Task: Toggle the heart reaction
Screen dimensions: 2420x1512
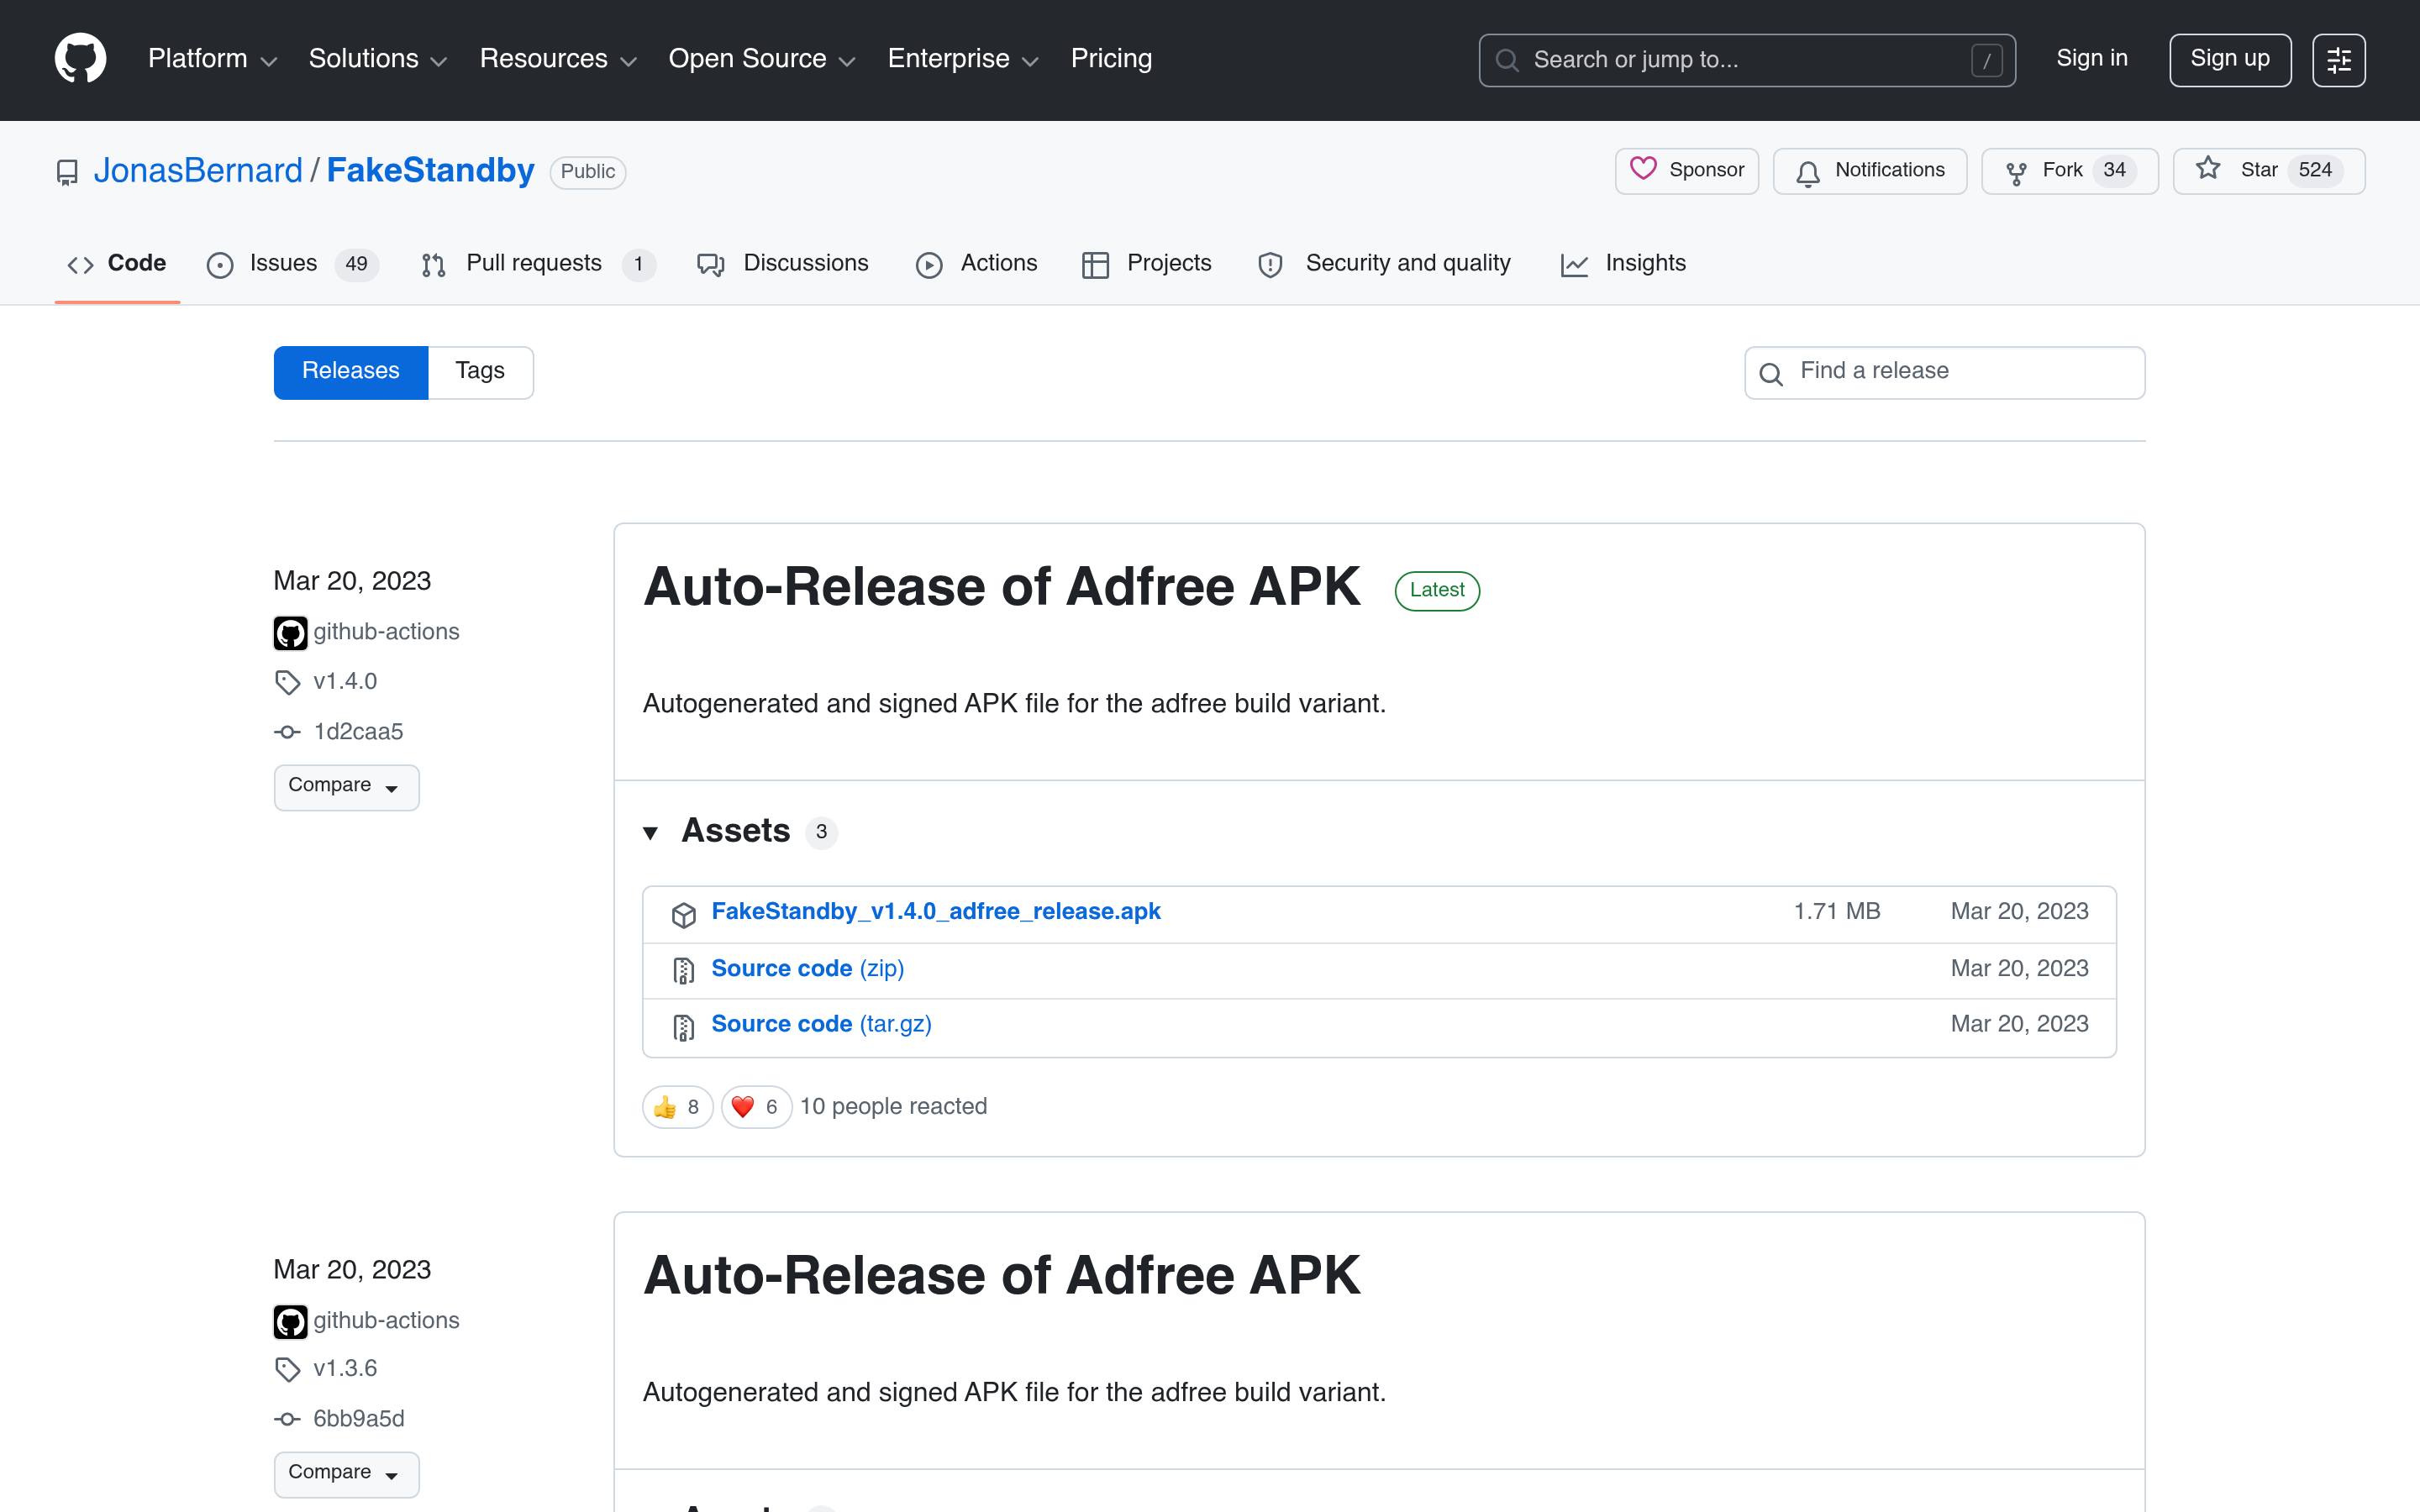Action: [756, 1107]
